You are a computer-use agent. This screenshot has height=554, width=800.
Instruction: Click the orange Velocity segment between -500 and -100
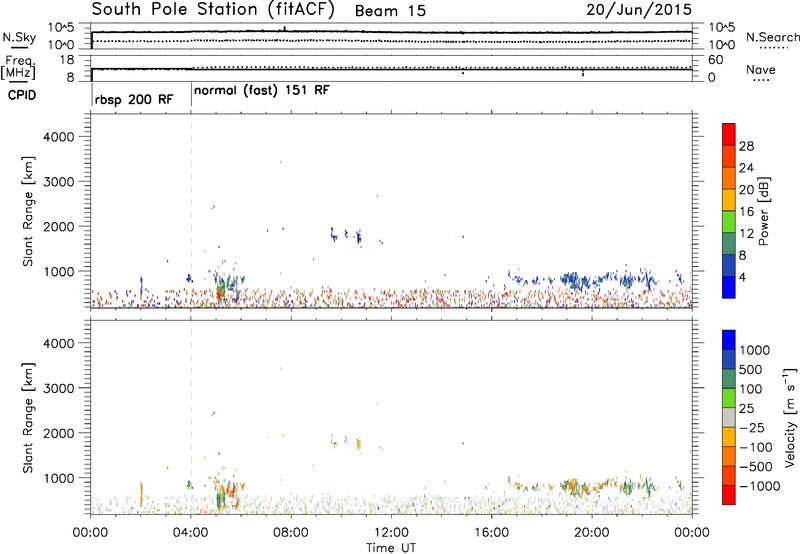[x=729, y=456]
